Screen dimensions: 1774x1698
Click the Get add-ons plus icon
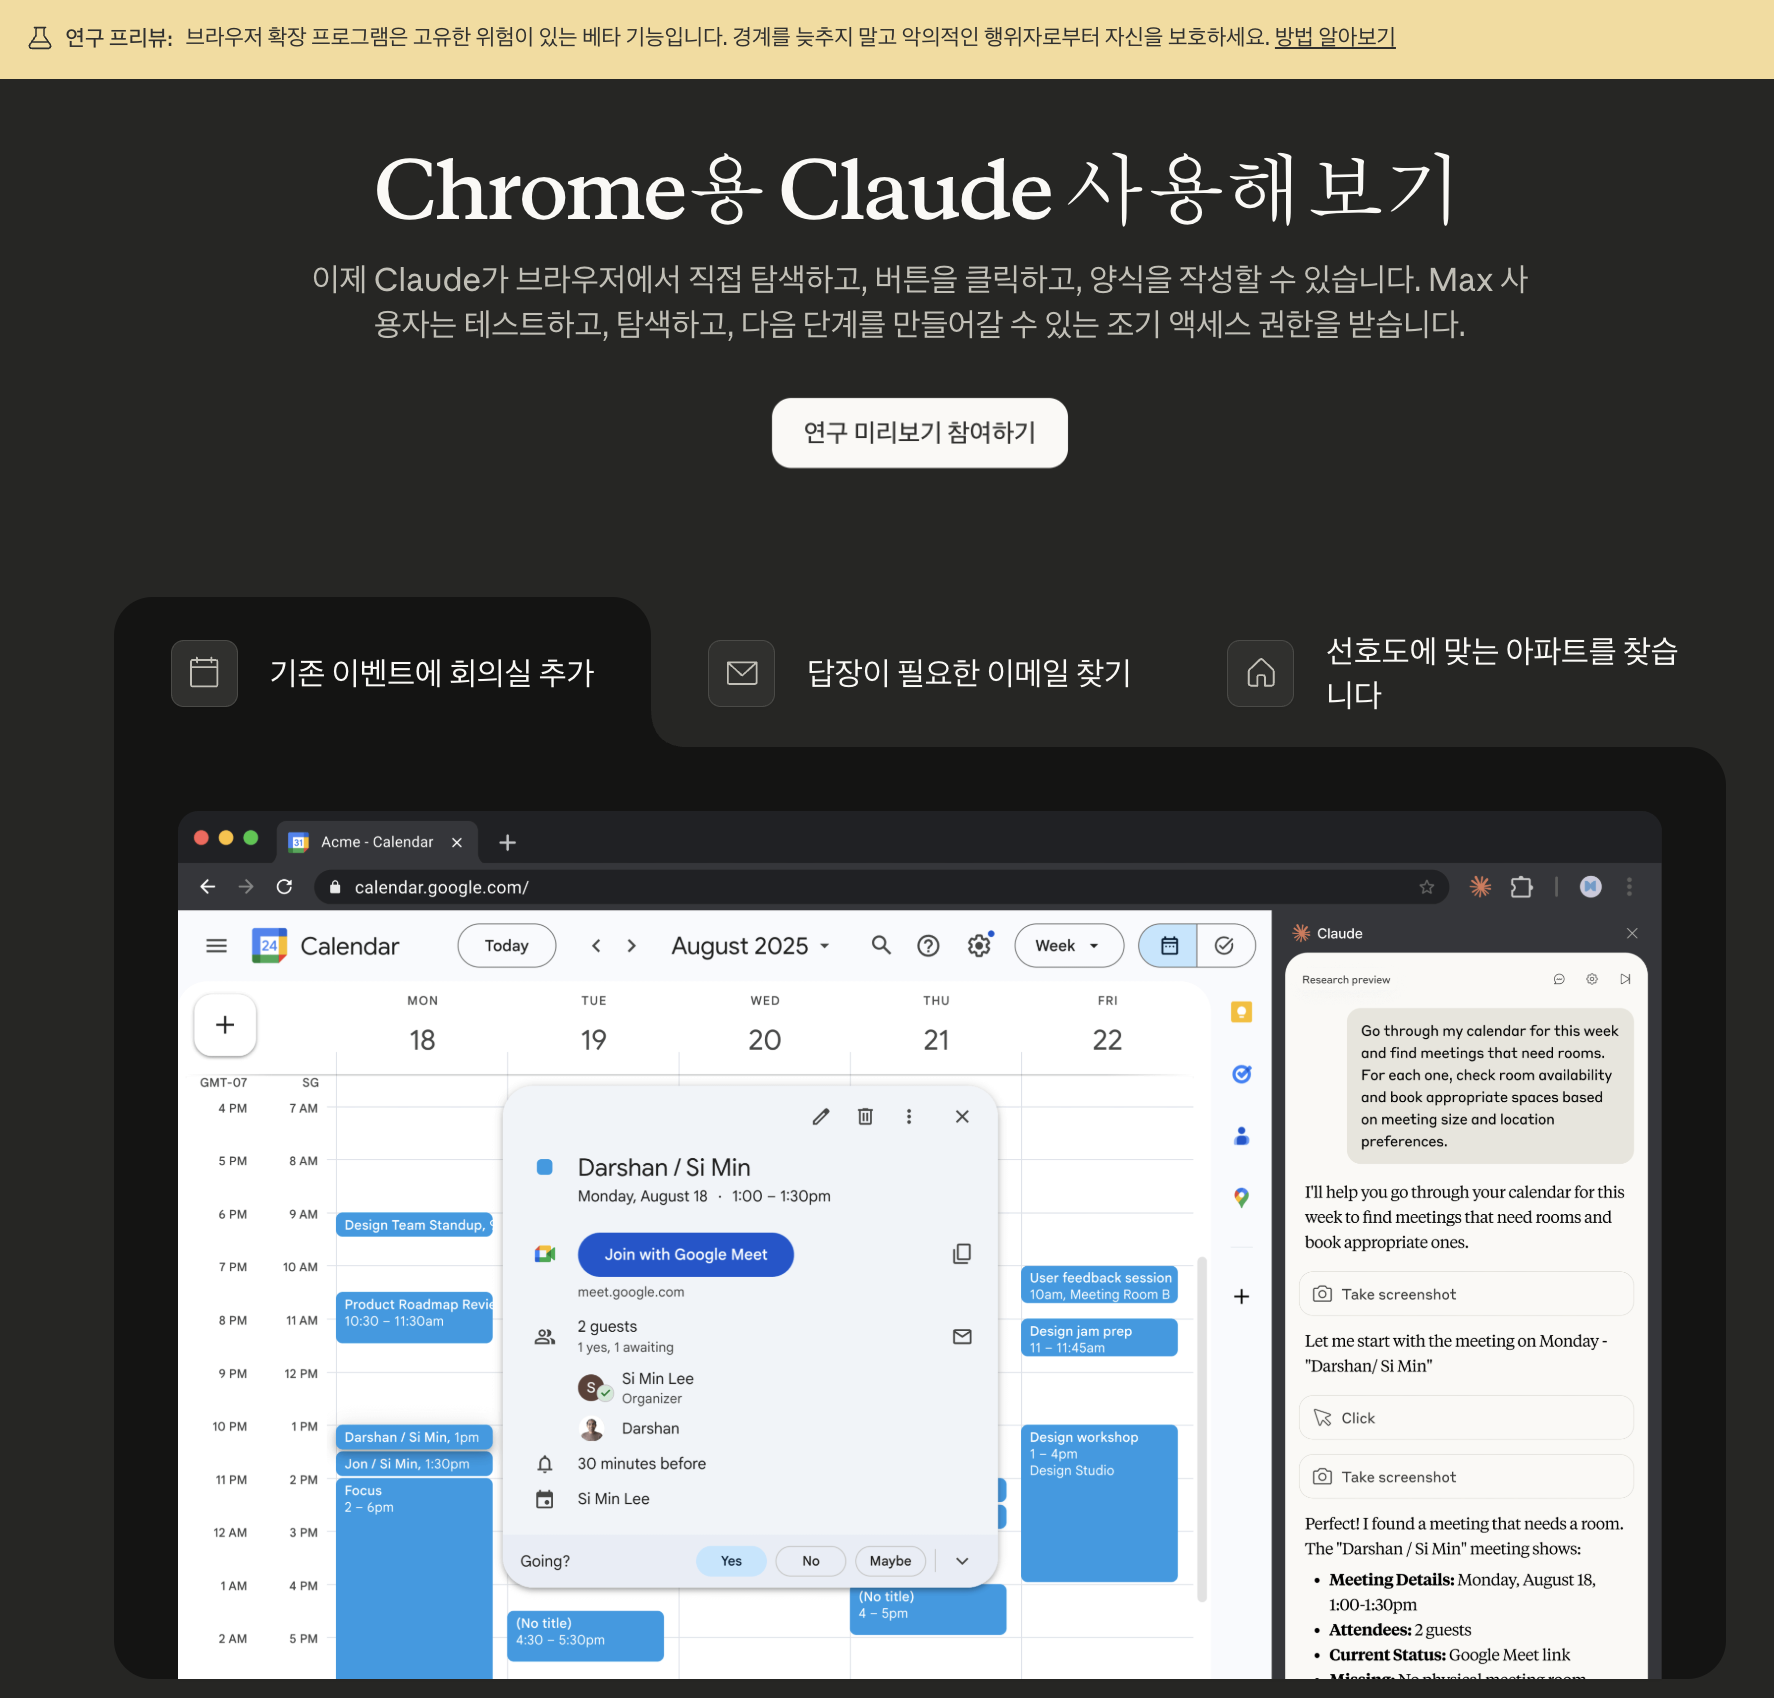[1241, 1297]
